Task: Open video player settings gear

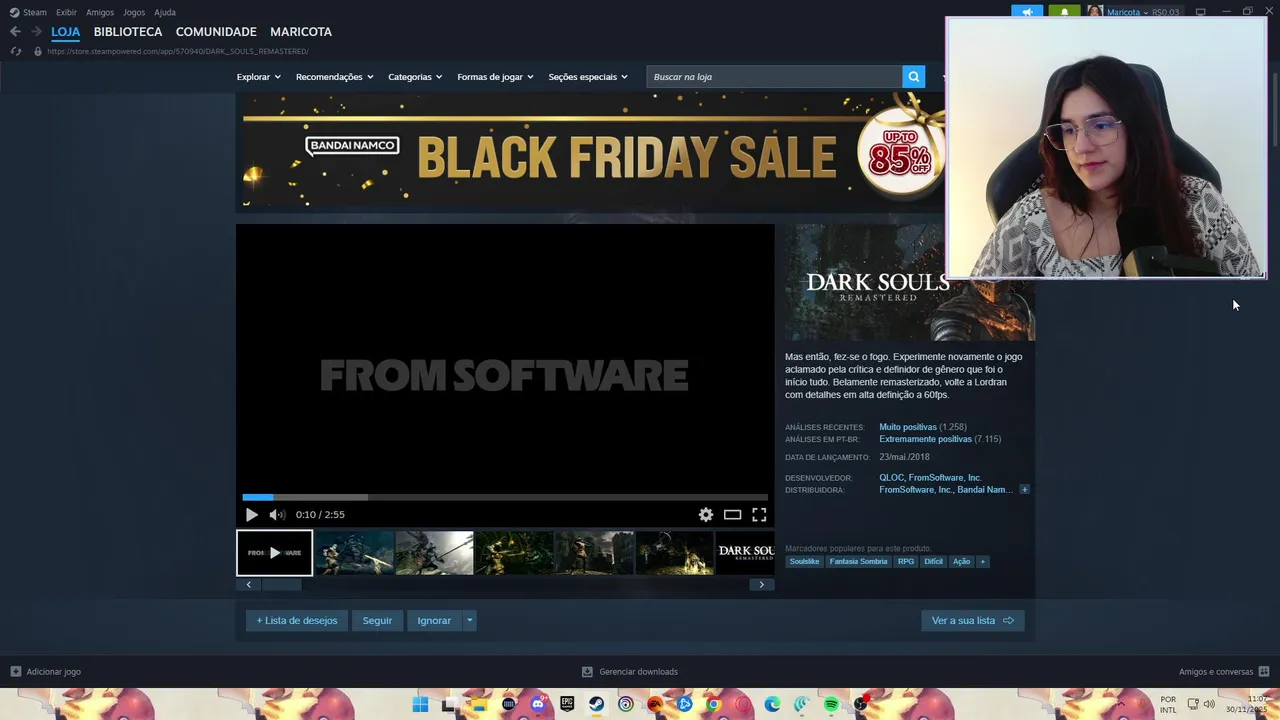Action: (706, 515)
